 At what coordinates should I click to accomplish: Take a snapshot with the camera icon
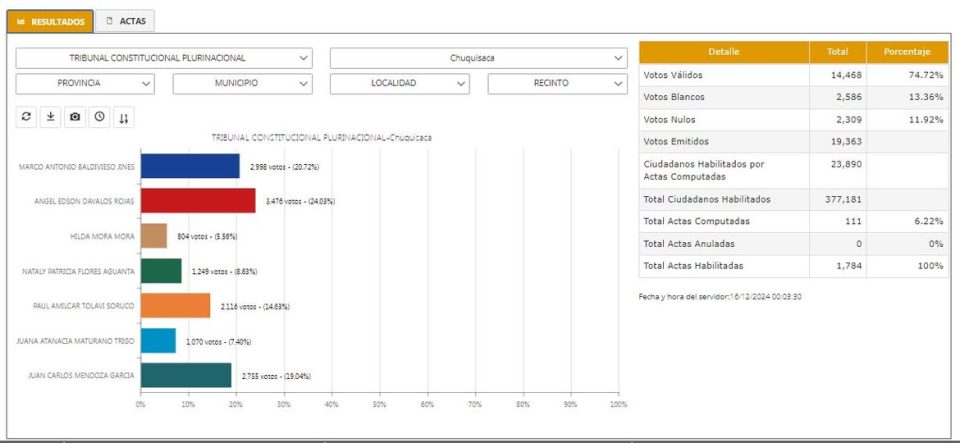point(75,117)
